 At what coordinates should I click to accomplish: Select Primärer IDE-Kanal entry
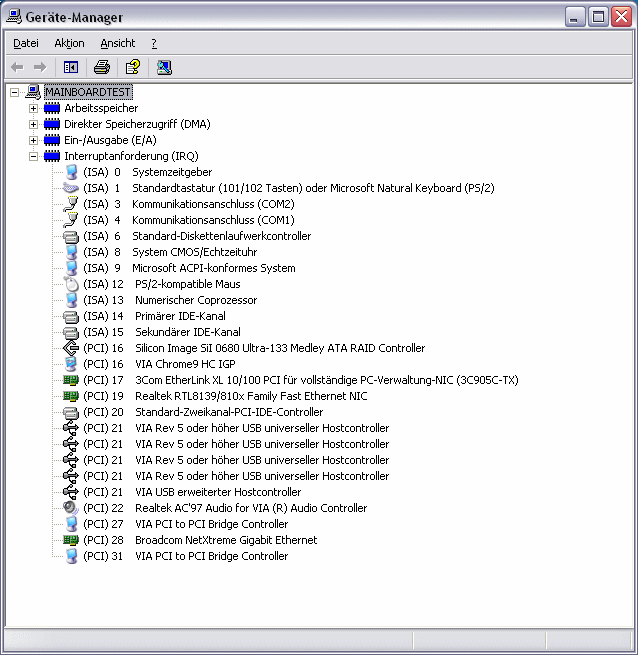pyautogui.click(x=180, y=316)
